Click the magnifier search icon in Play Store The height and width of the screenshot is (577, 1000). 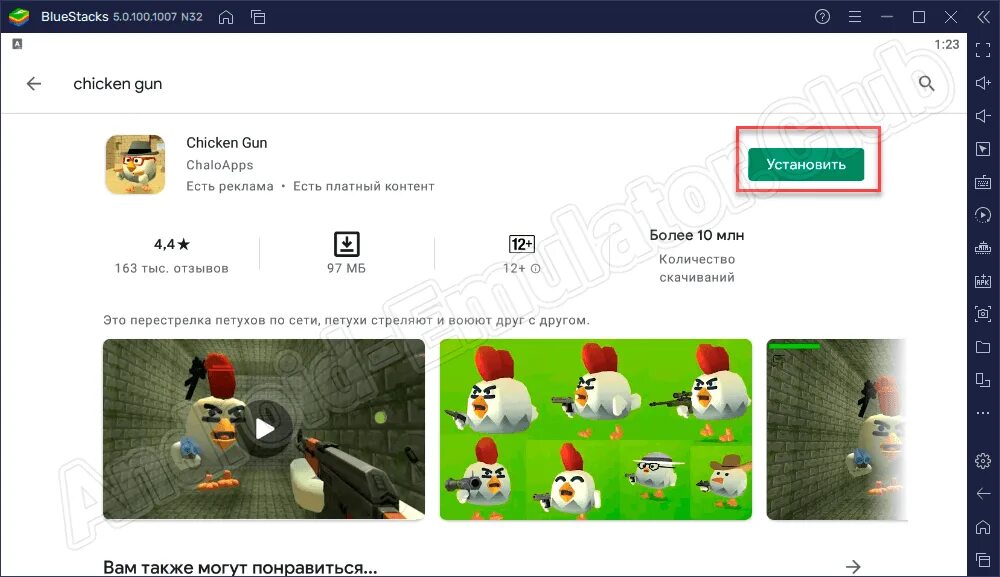click(927, 84)
